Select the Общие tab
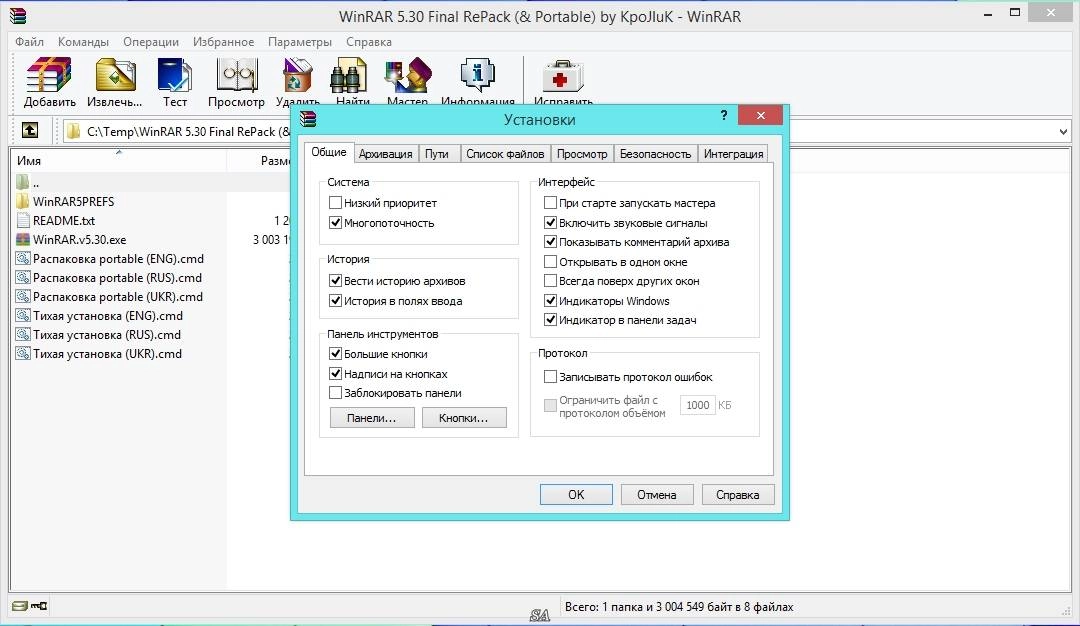The image size is (1080, 626). click(329, 152)
